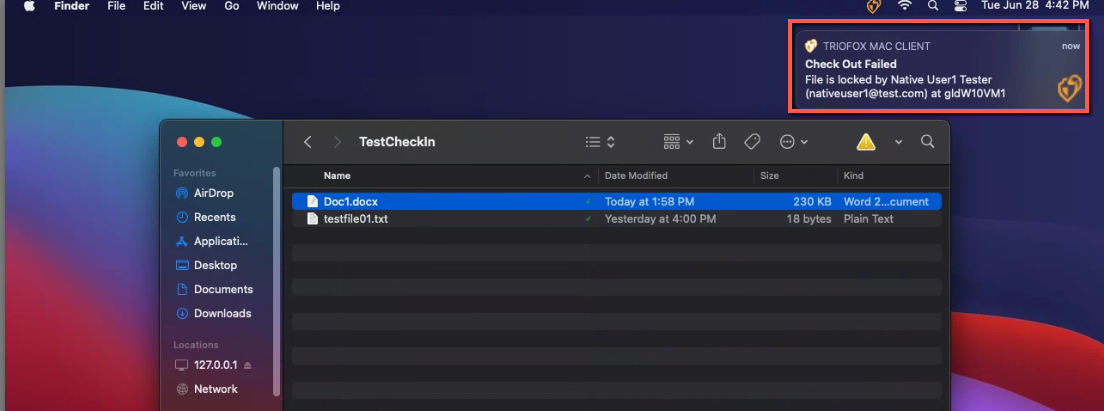
Task: Minimize the Finder window
Action: coord(199,141)
